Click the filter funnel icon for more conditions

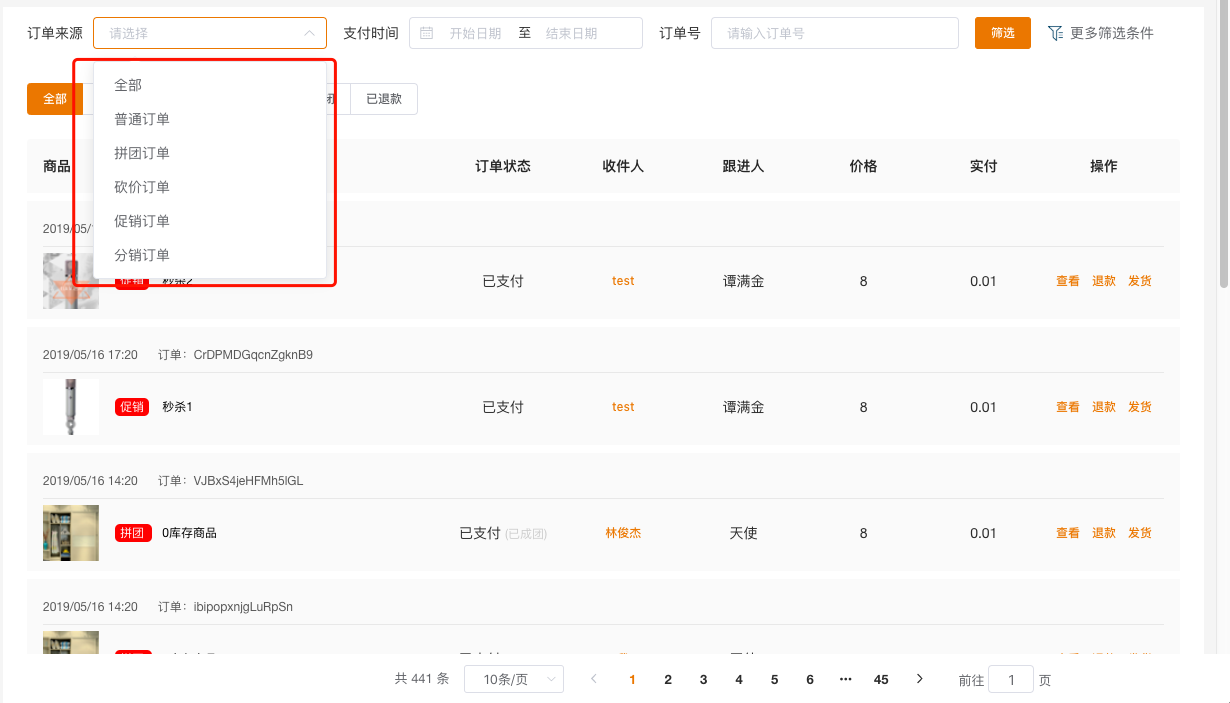click(x=1055, y=33)
